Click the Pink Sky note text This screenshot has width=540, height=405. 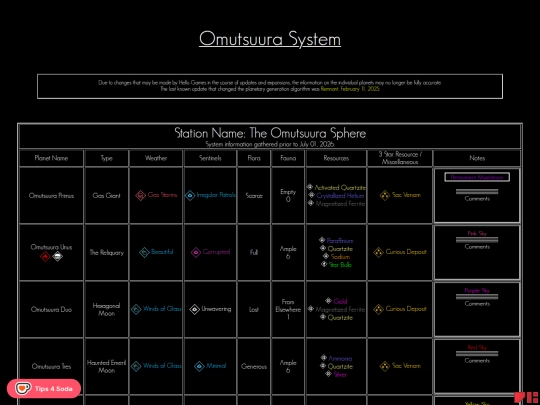[477, 233]
